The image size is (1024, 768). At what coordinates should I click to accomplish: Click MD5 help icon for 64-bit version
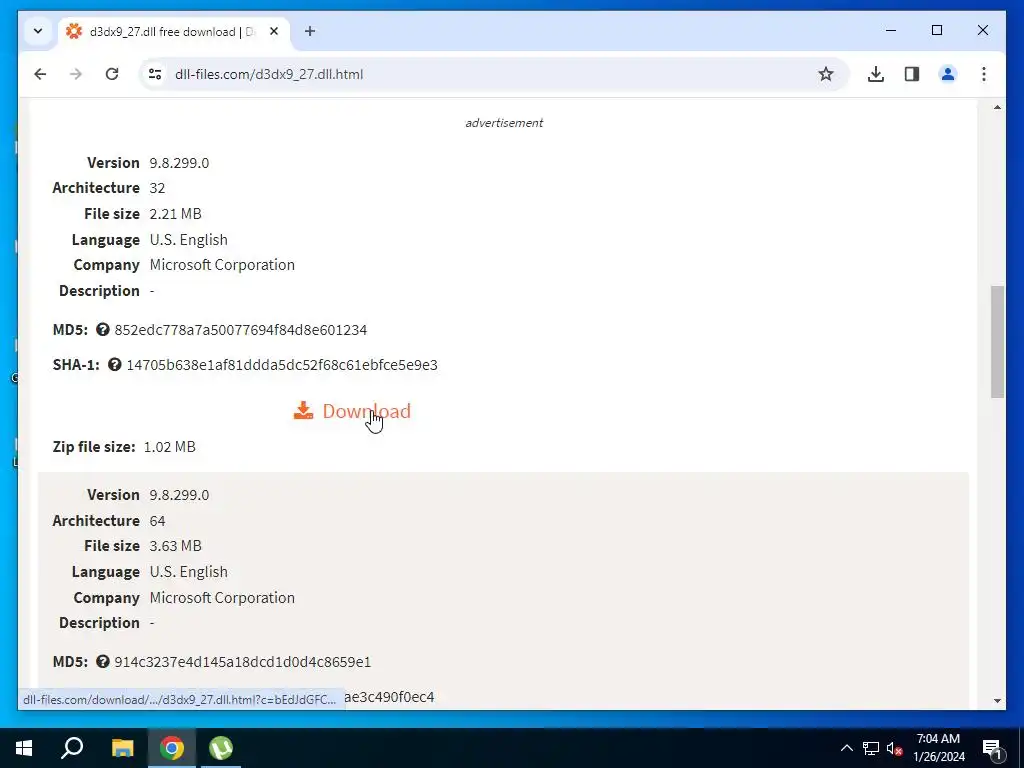coord(103,661)
